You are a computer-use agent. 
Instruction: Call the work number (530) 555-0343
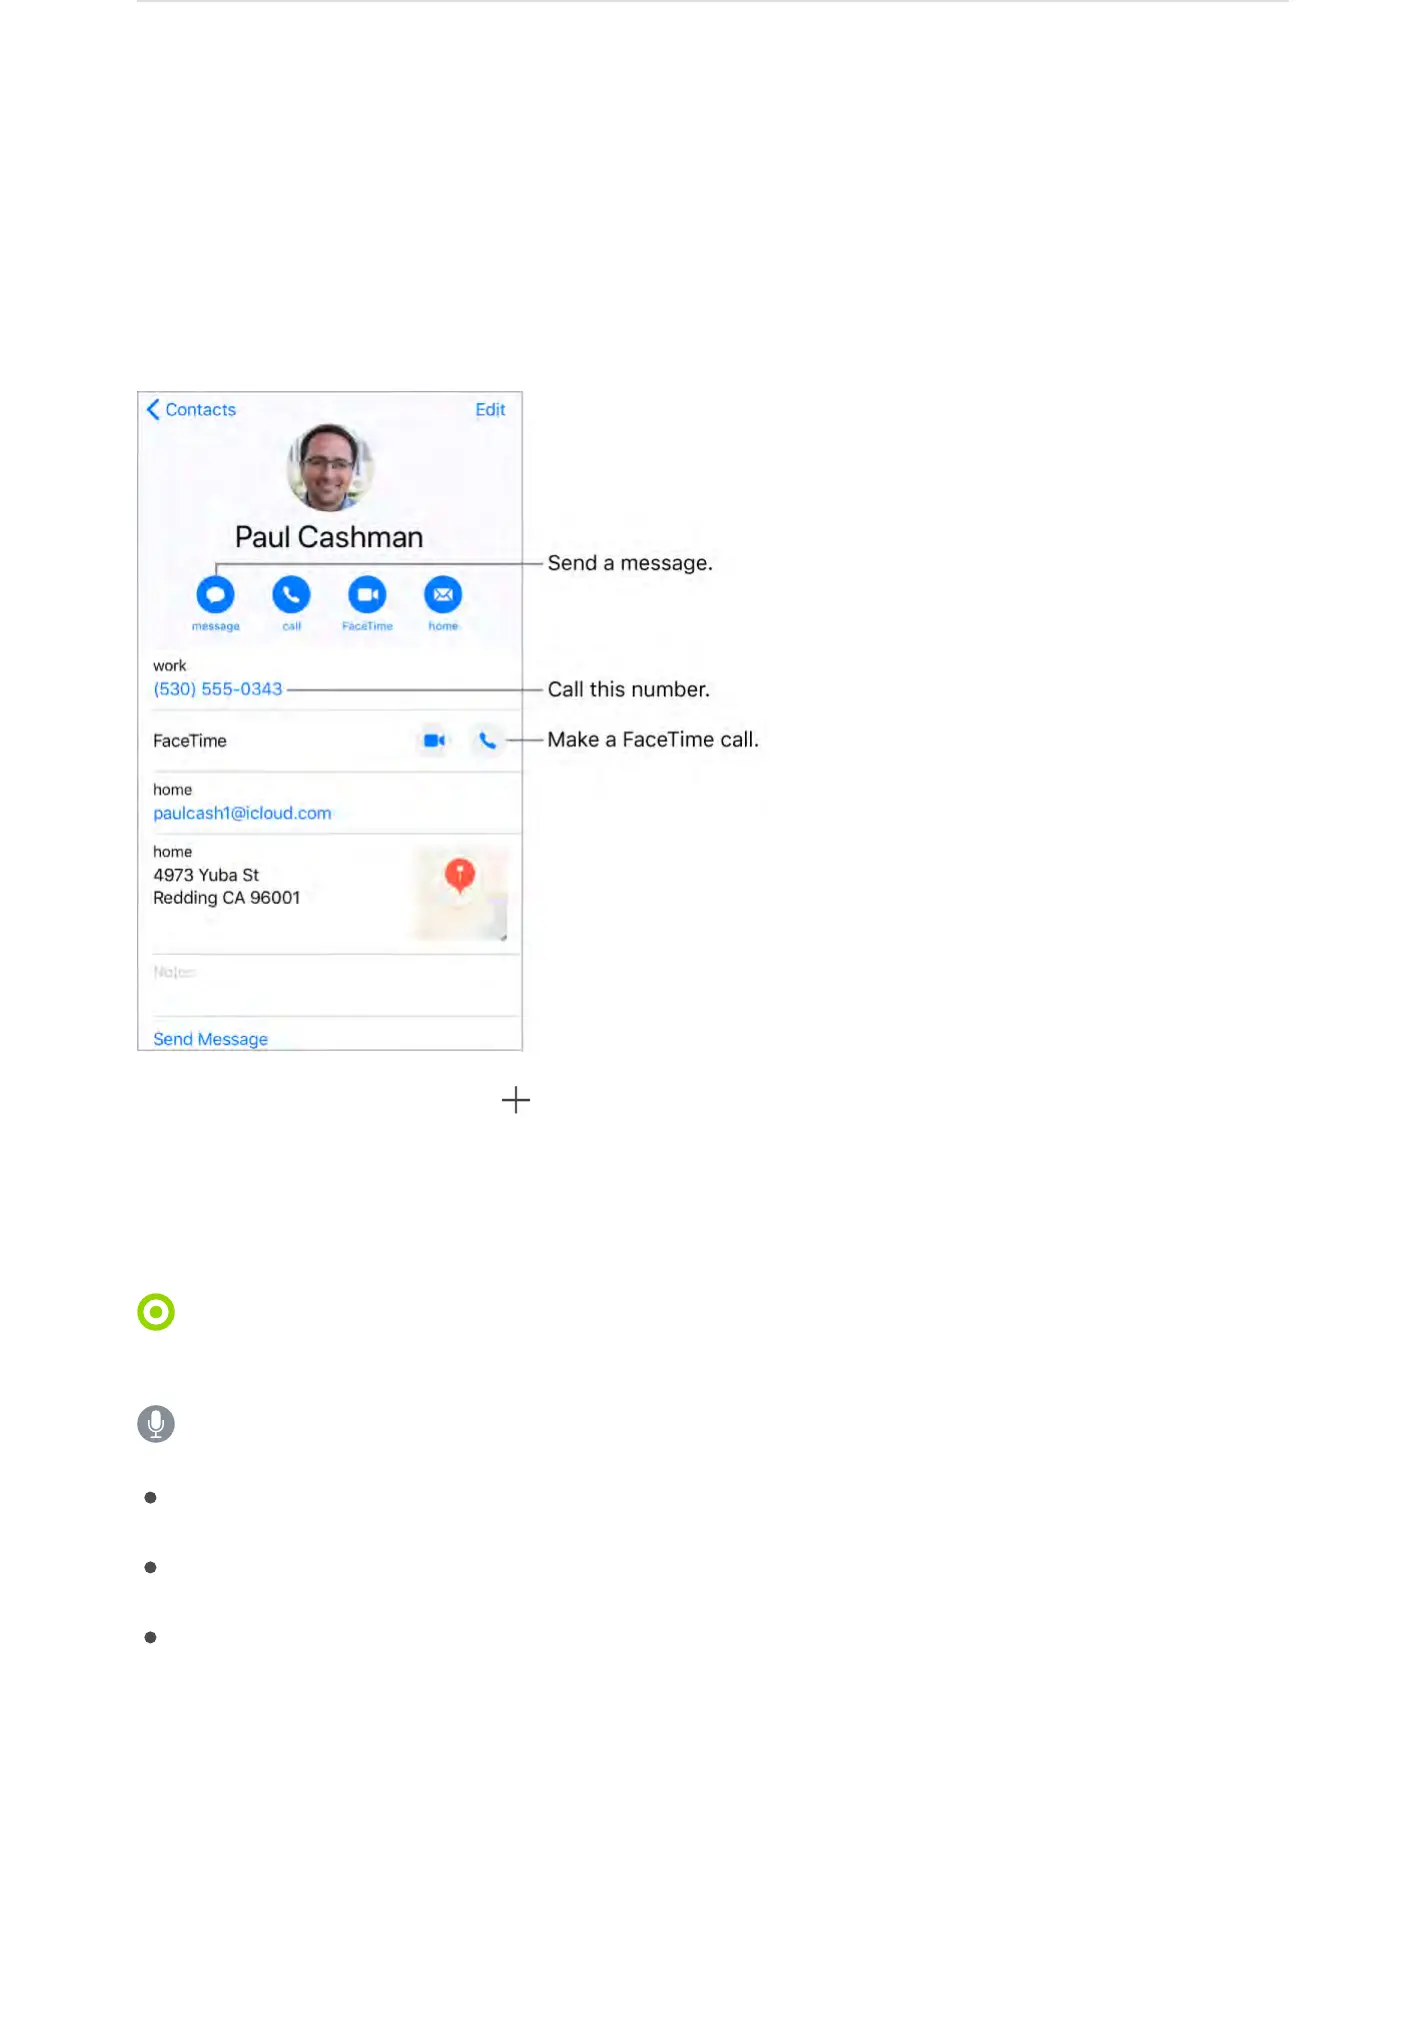[218, 689]
